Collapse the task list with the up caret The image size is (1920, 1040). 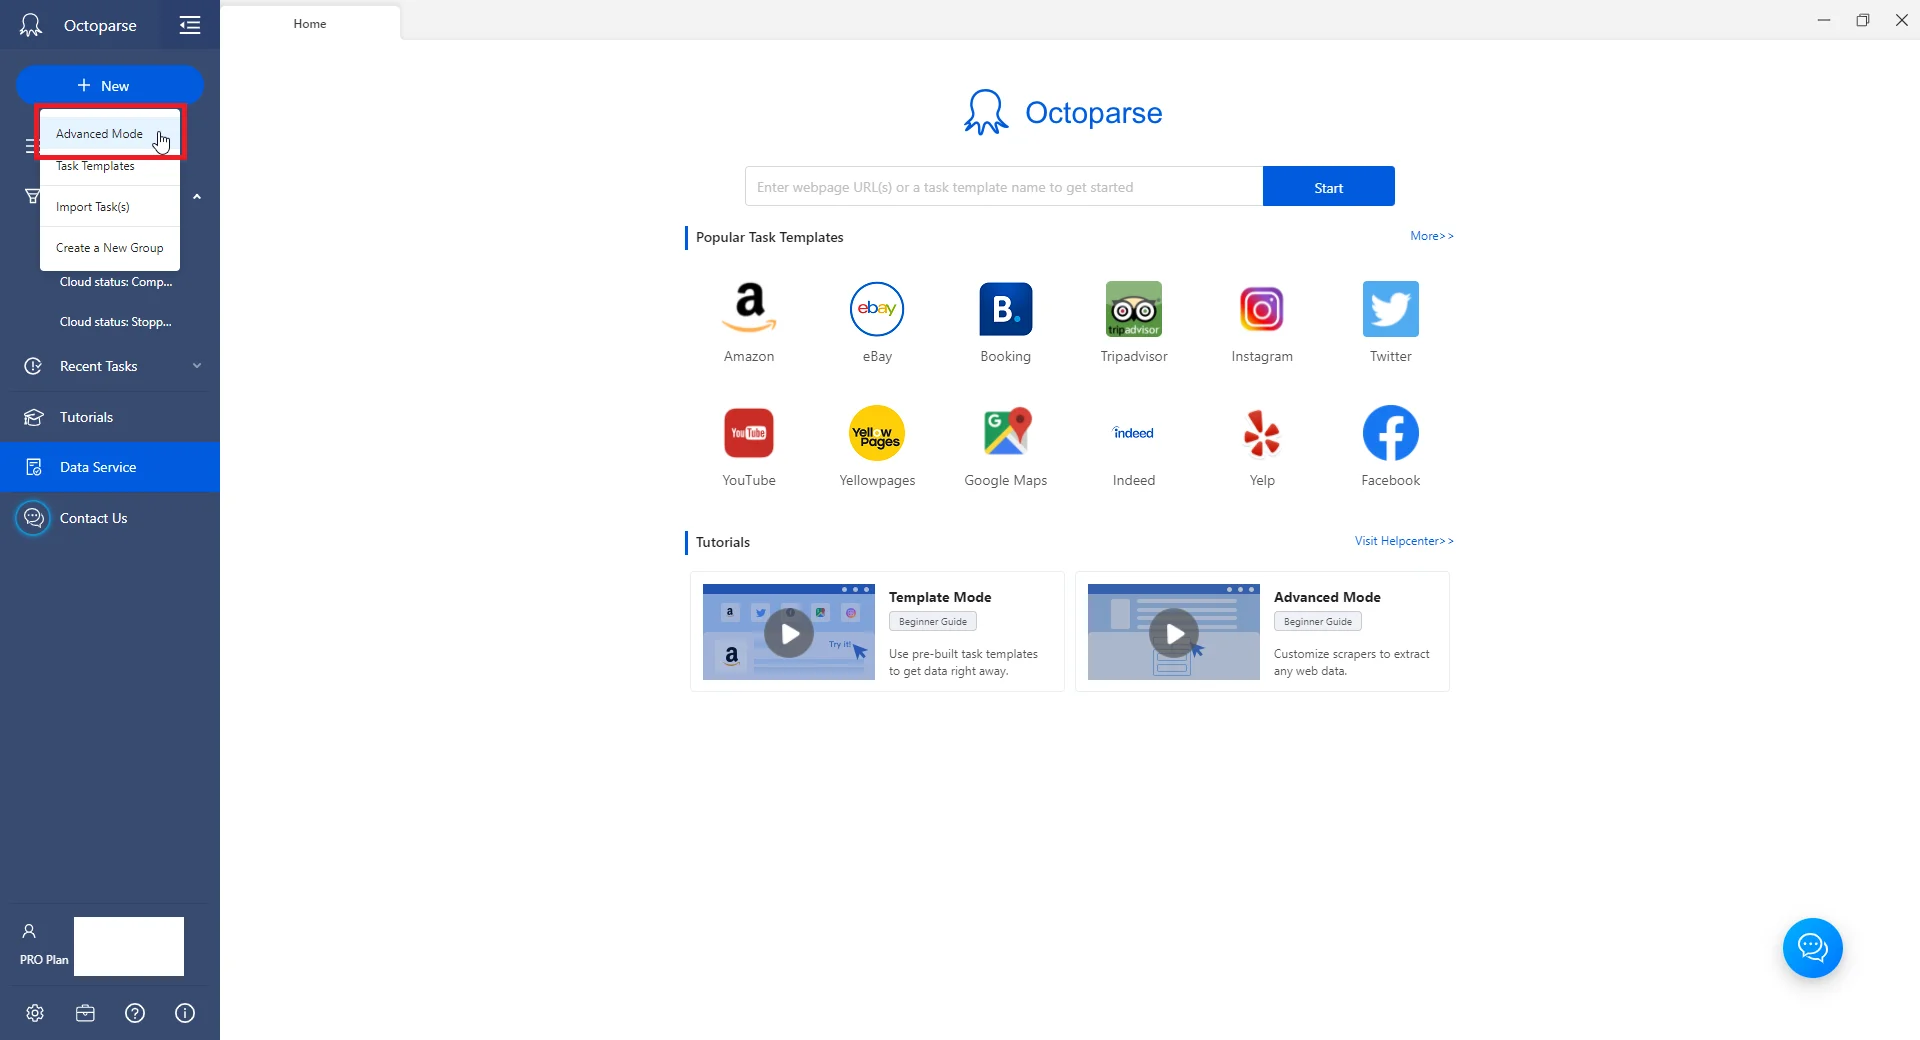click(x=197, y=197)
